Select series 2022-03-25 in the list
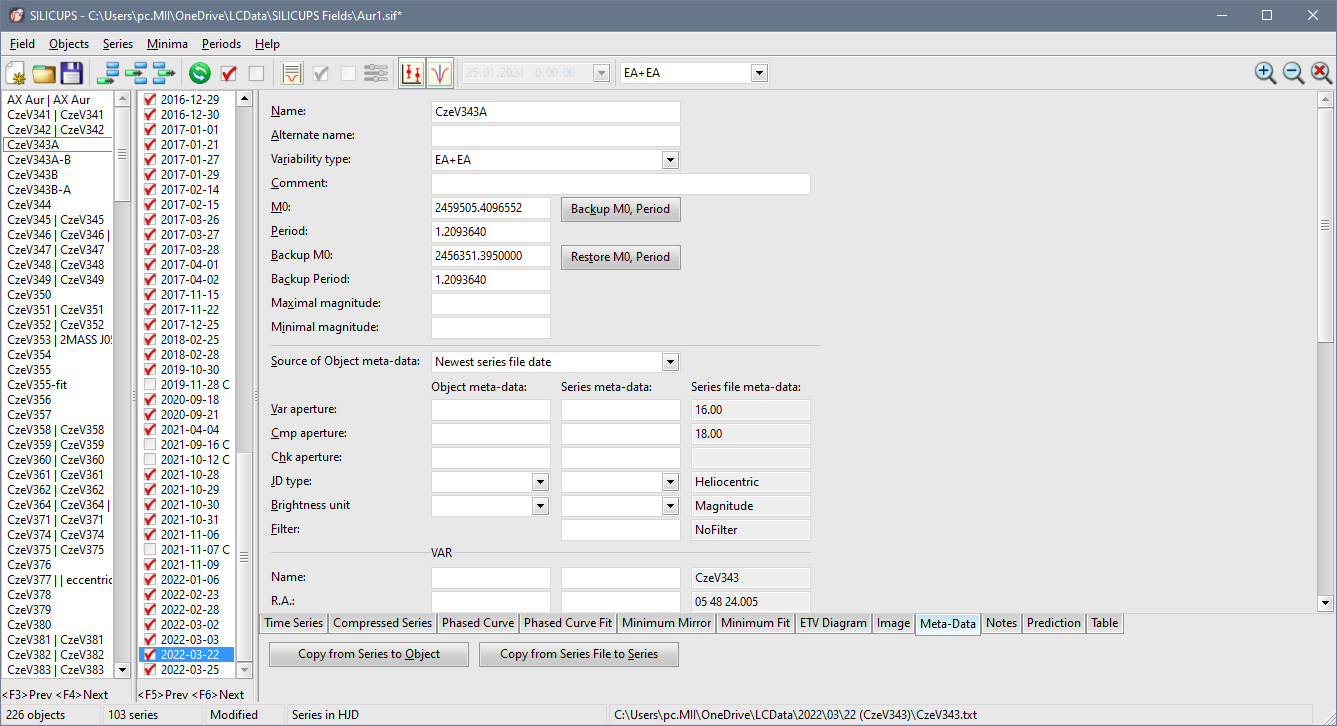Viewport: 1337px width, 726px height. [189, 670]
